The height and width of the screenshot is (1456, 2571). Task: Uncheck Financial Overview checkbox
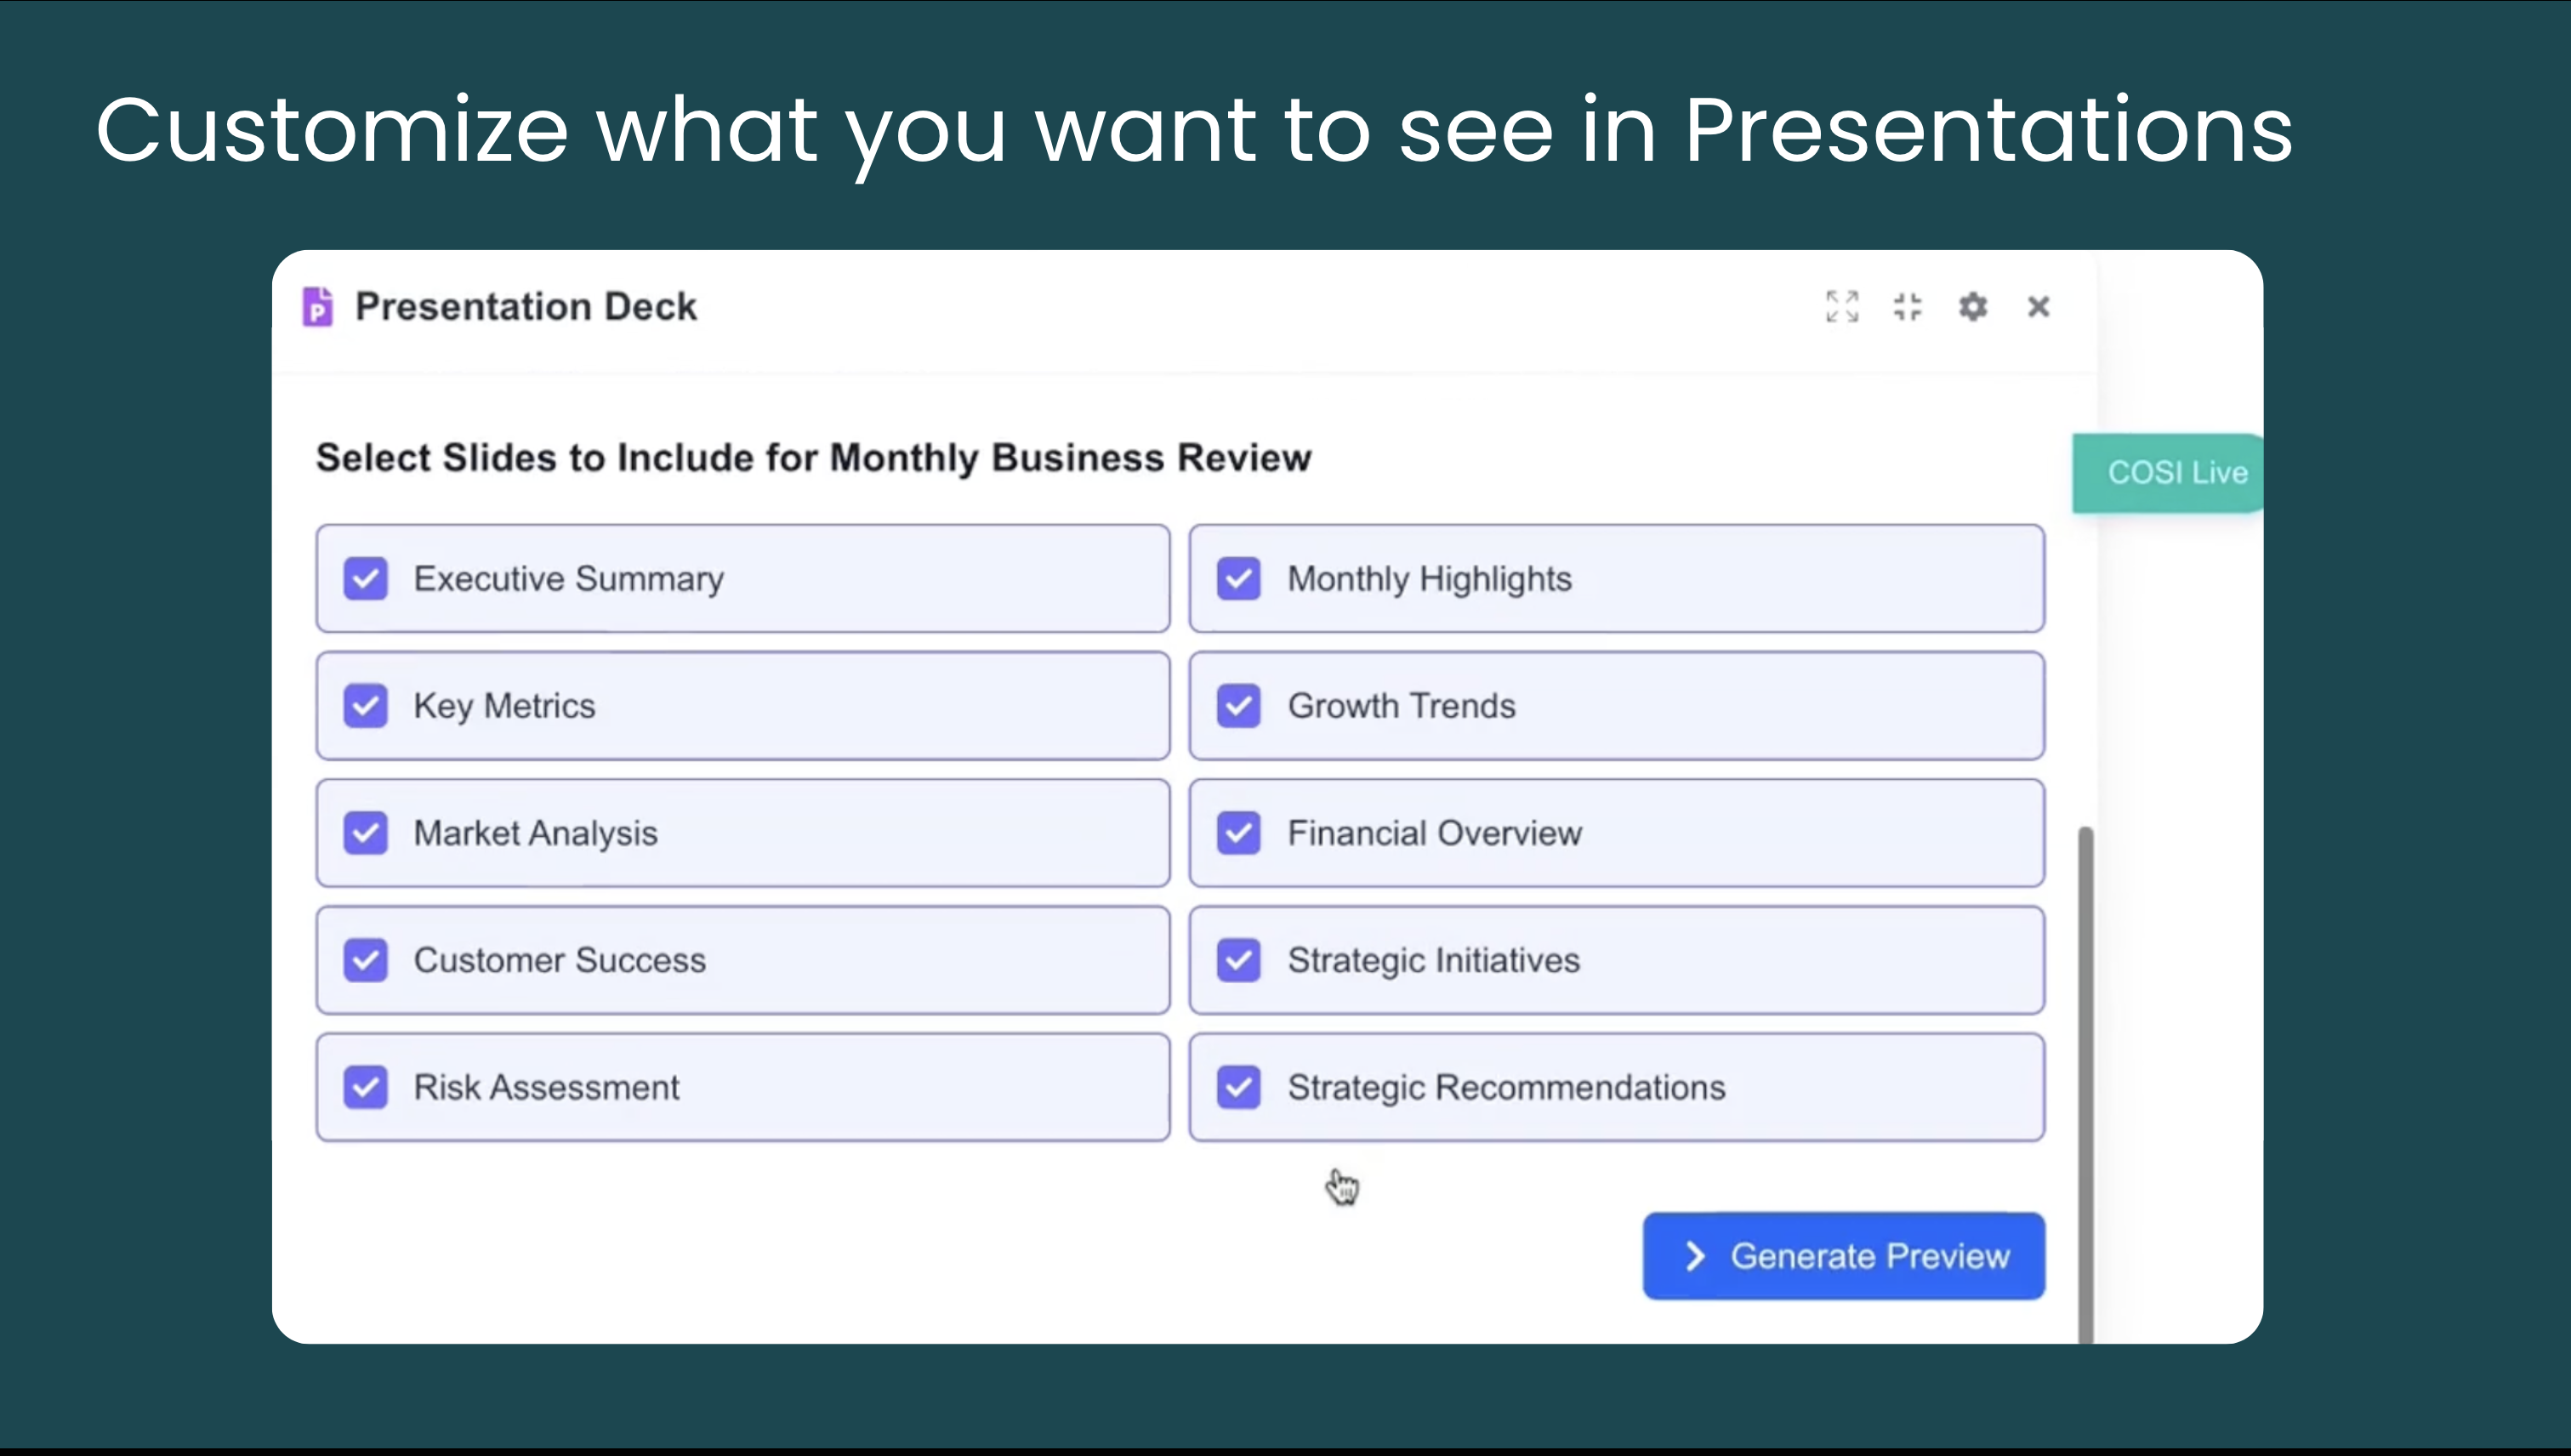click(x=1238, y=833)
